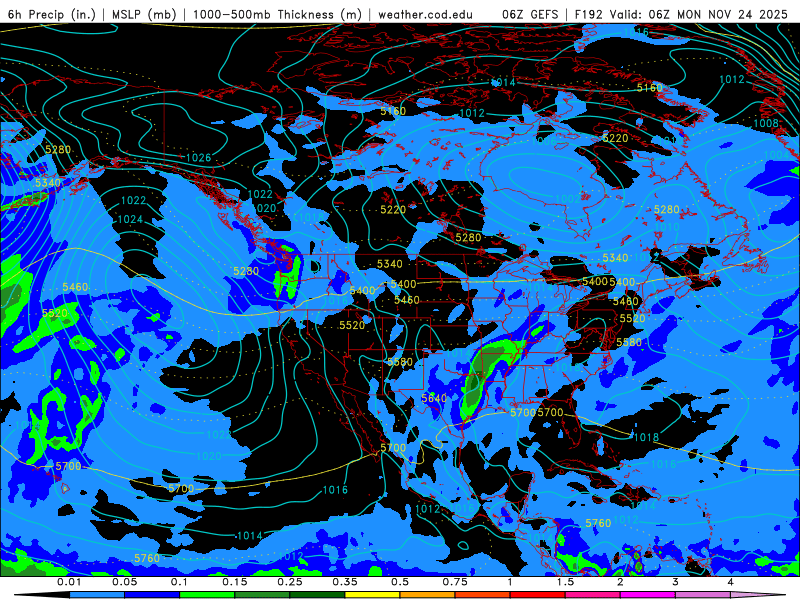The height and width of the screenshot is (600, 800).
Task: Click the '0.75' legend value
Action: tap(455, 582)
